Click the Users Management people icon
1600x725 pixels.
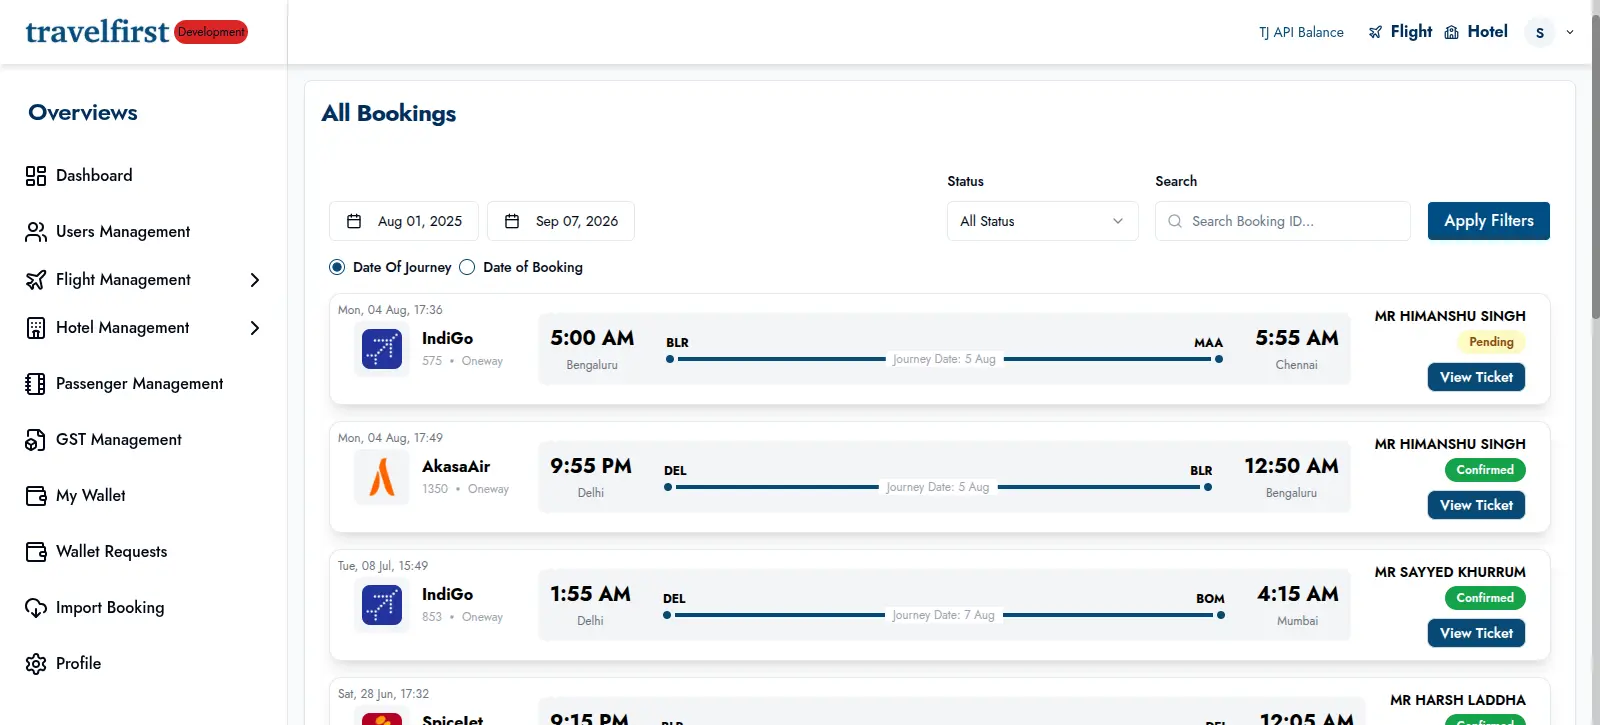36,232
